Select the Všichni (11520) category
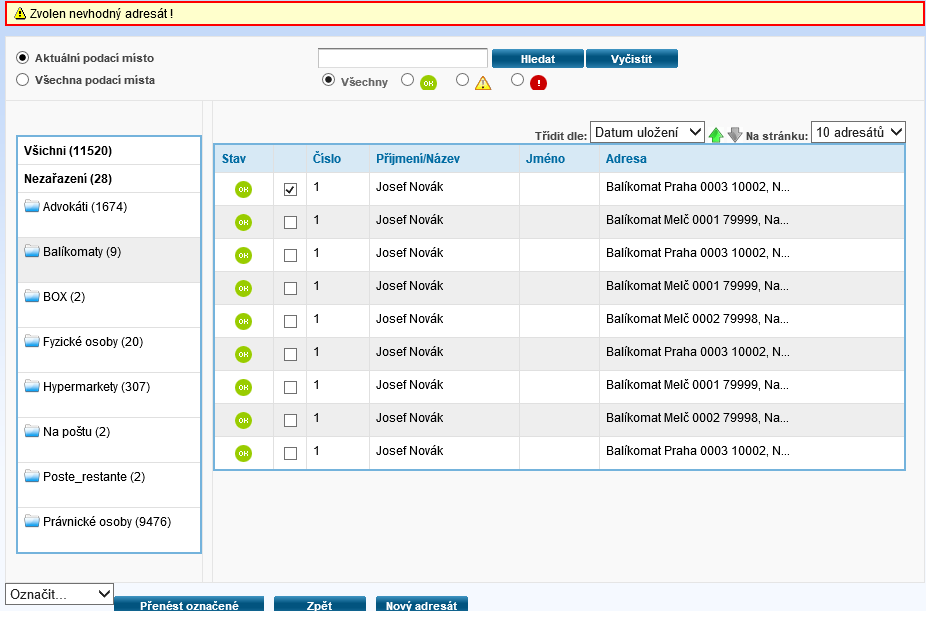This screenshot has height=622, width=926. 68,151
